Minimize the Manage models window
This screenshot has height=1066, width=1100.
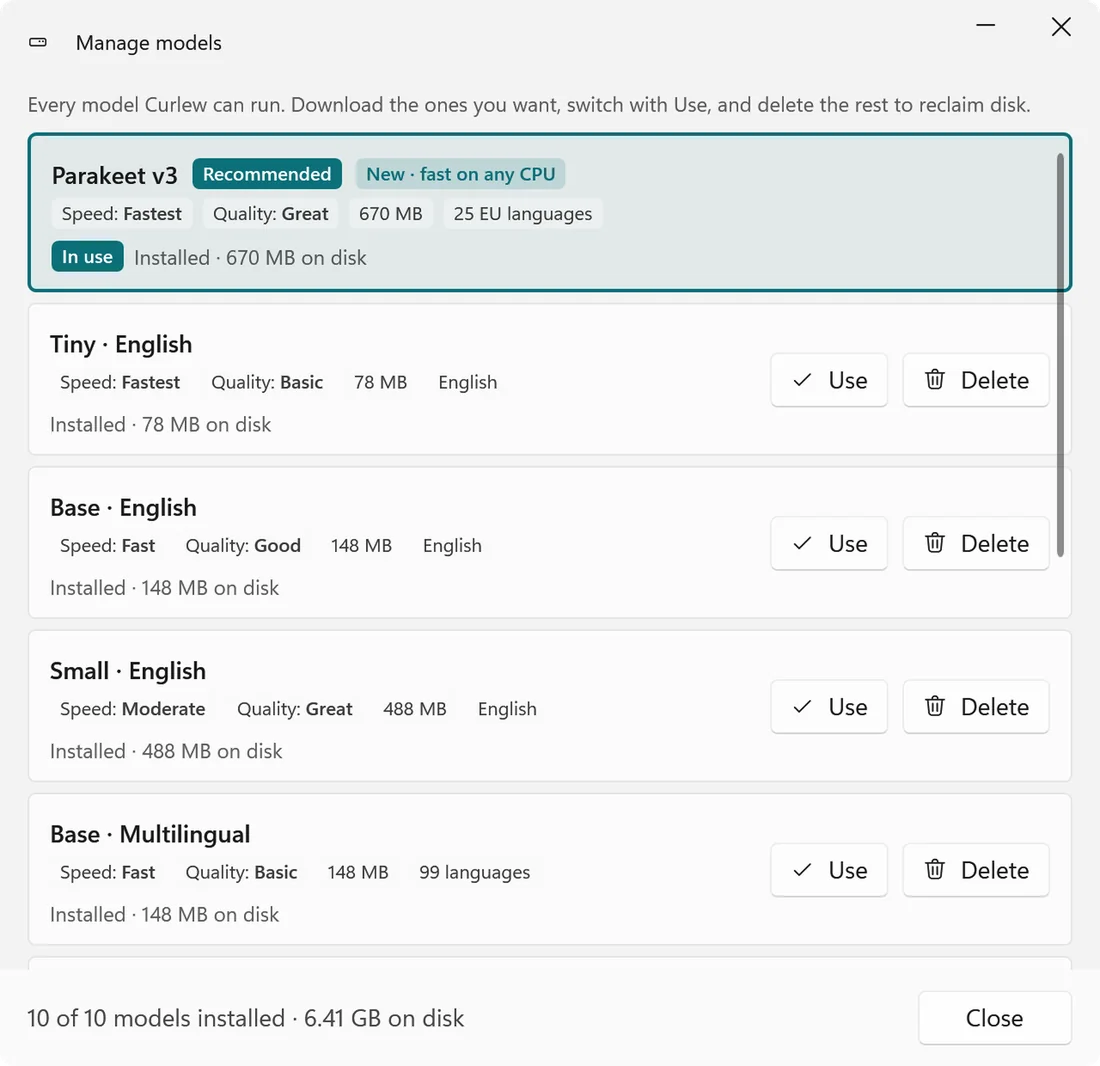(986, 26)
